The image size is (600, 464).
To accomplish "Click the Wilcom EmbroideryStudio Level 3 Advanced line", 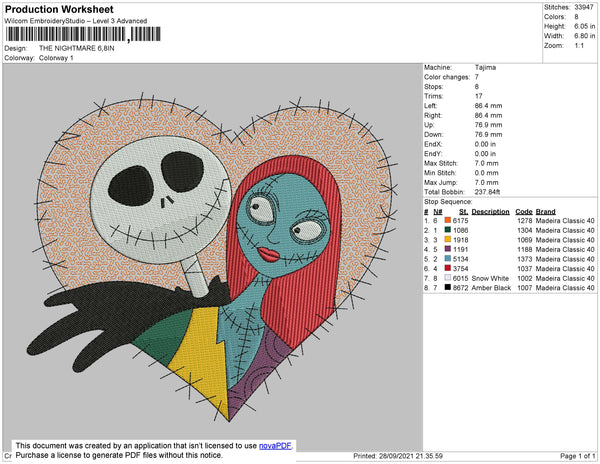I will (x=76, y=21).
